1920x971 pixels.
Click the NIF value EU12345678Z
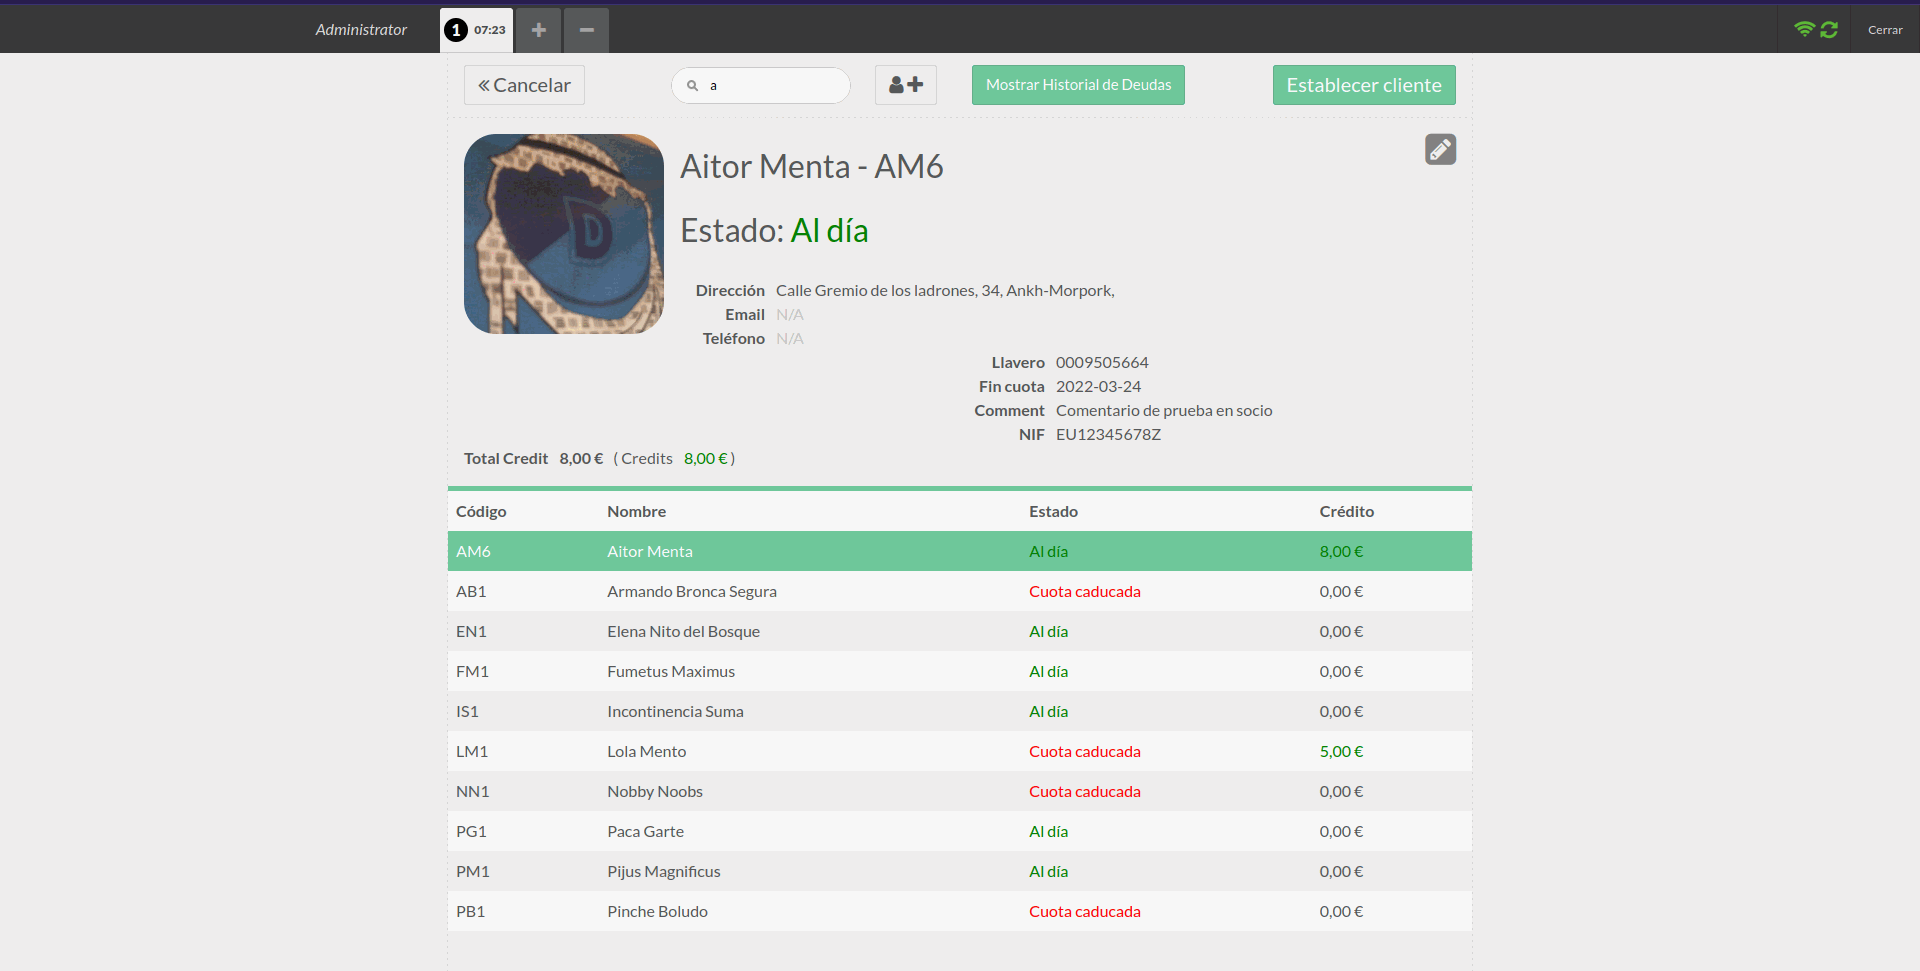[x=1108, y=434]
